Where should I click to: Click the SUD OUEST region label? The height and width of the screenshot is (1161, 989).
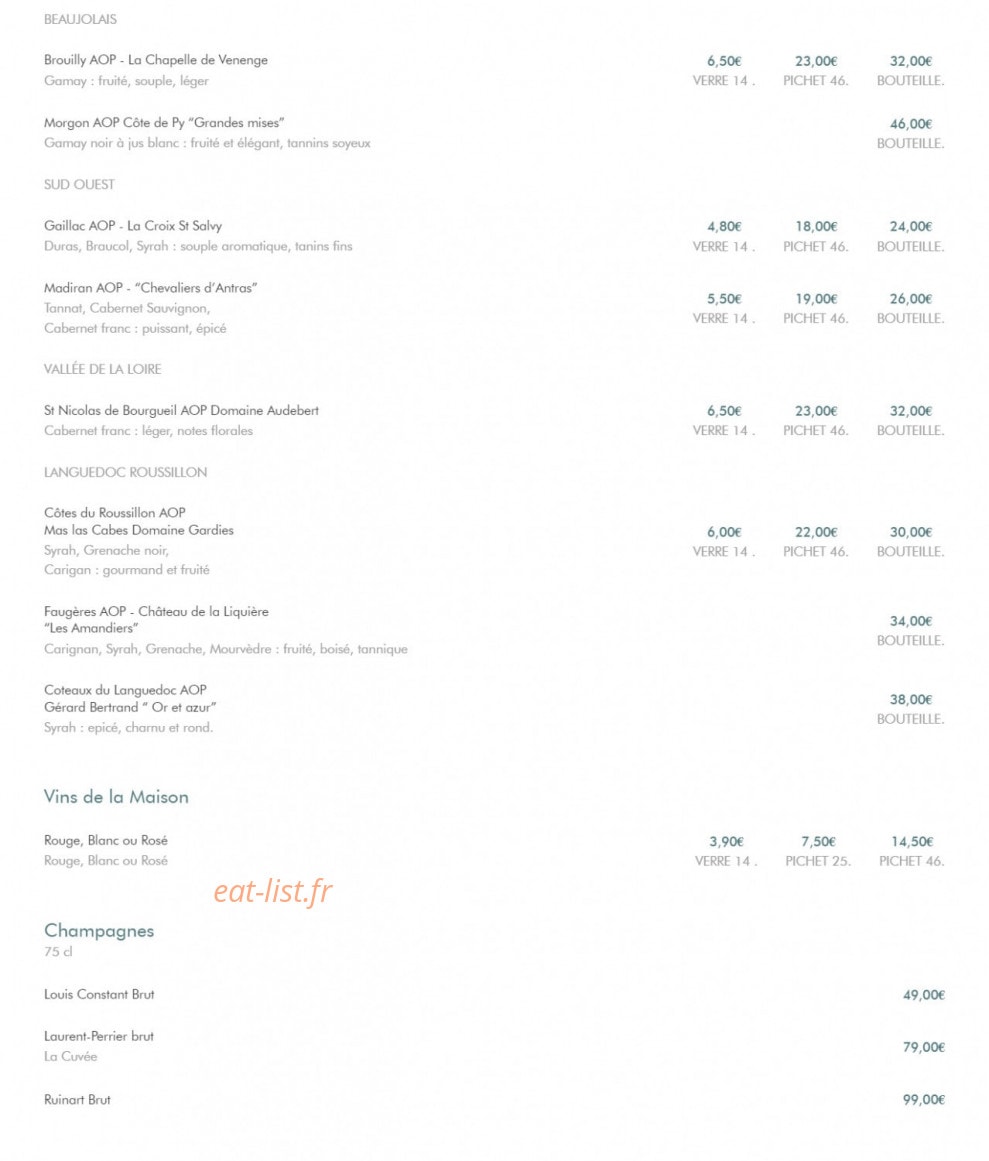coord(79,184)
